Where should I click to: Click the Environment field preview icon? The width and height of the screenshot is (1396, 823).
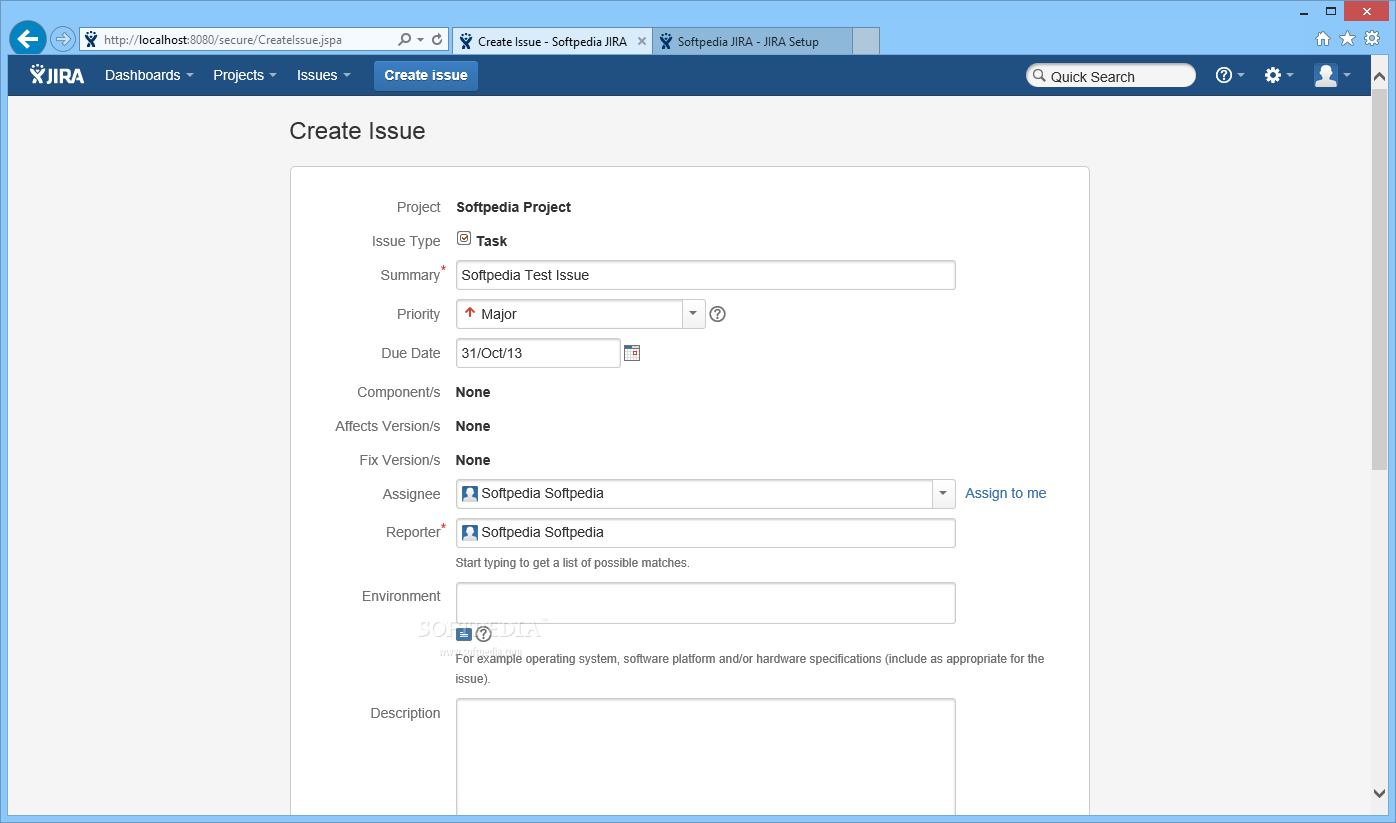tap(464, 634)
